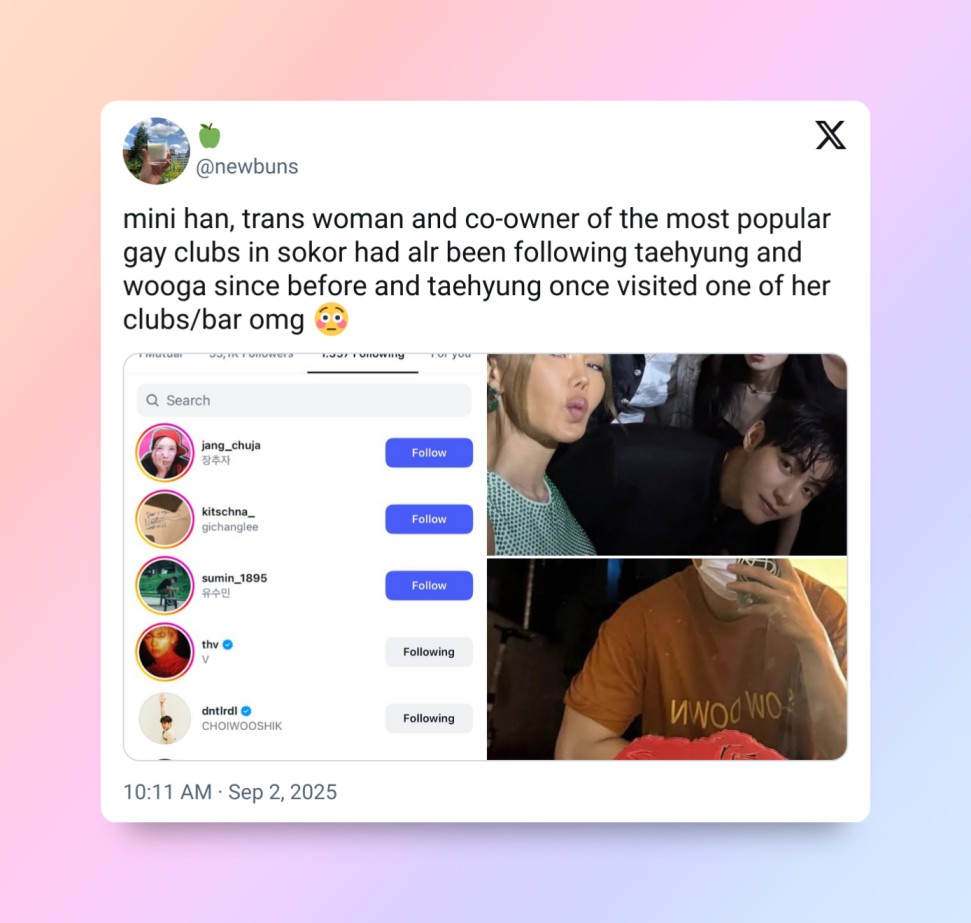Click the Search input field
The width and height of the screenshot is (971, 923).
[x=304, y=400]
